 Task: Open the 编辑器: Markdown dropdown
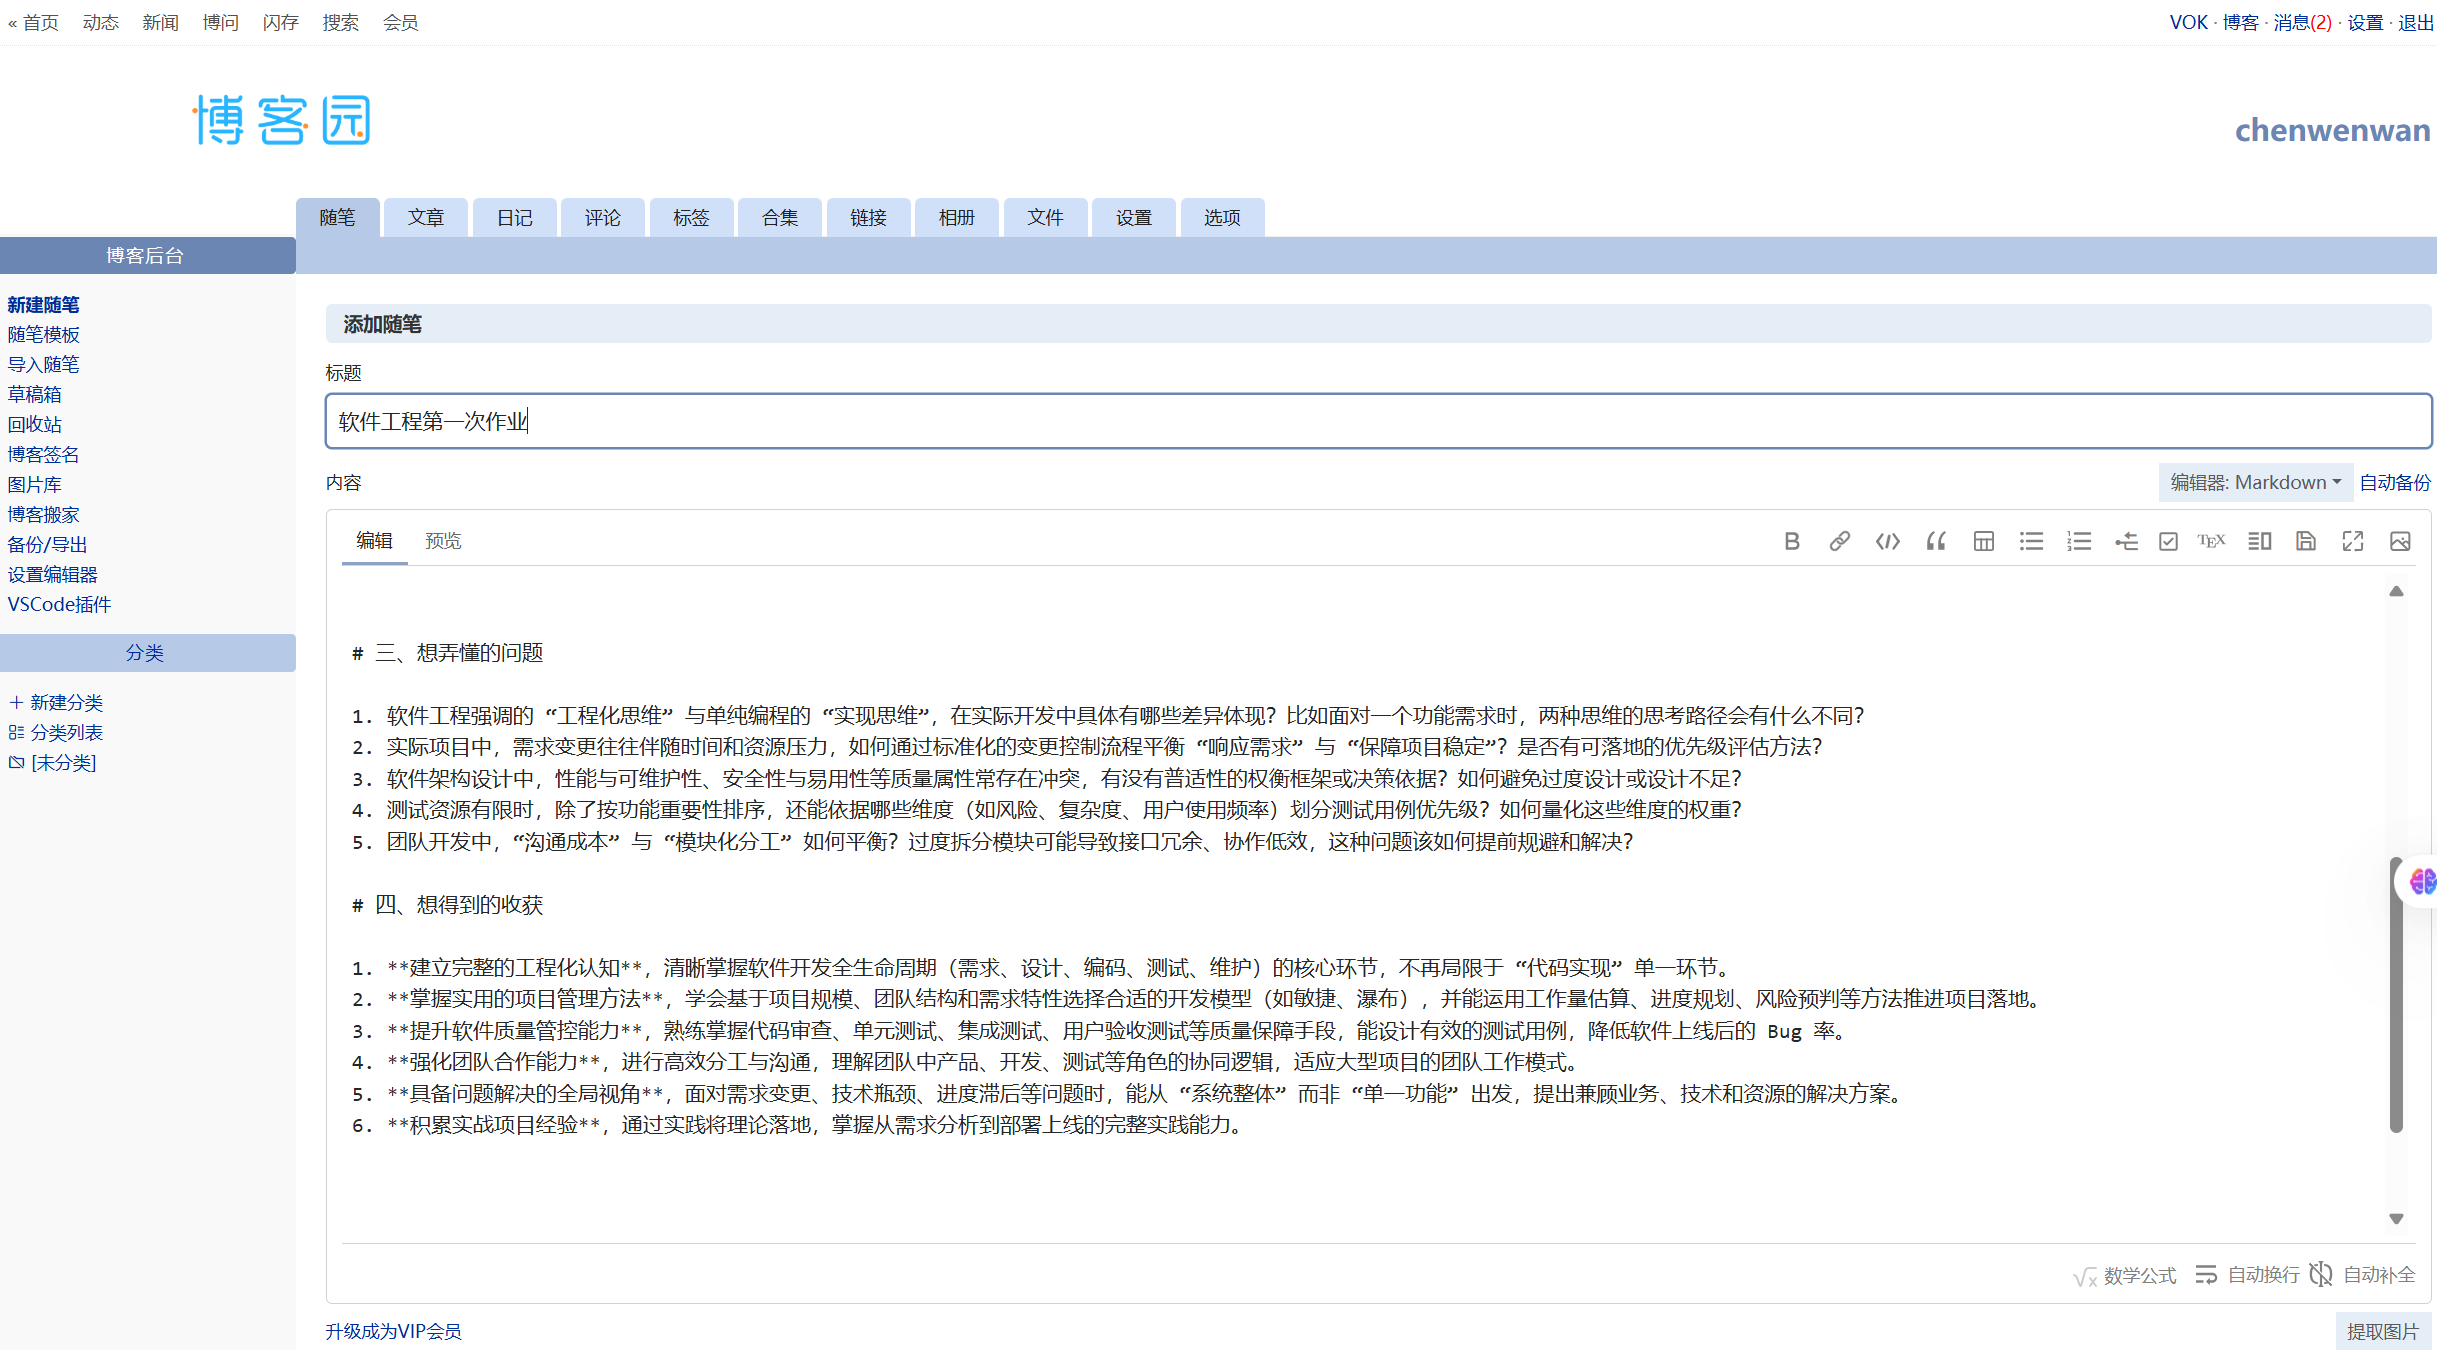[x=2255, y=482]
